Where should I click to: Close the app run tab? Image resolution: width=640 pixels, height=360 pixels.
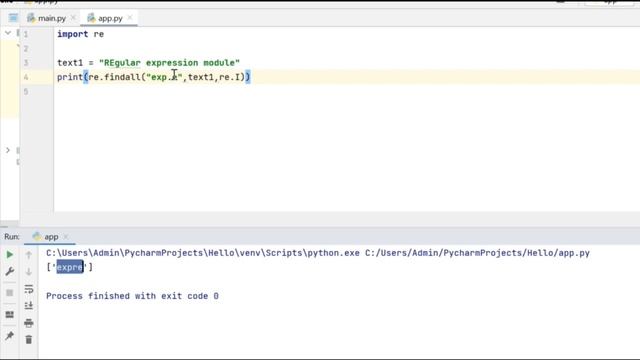coord(66,237)
